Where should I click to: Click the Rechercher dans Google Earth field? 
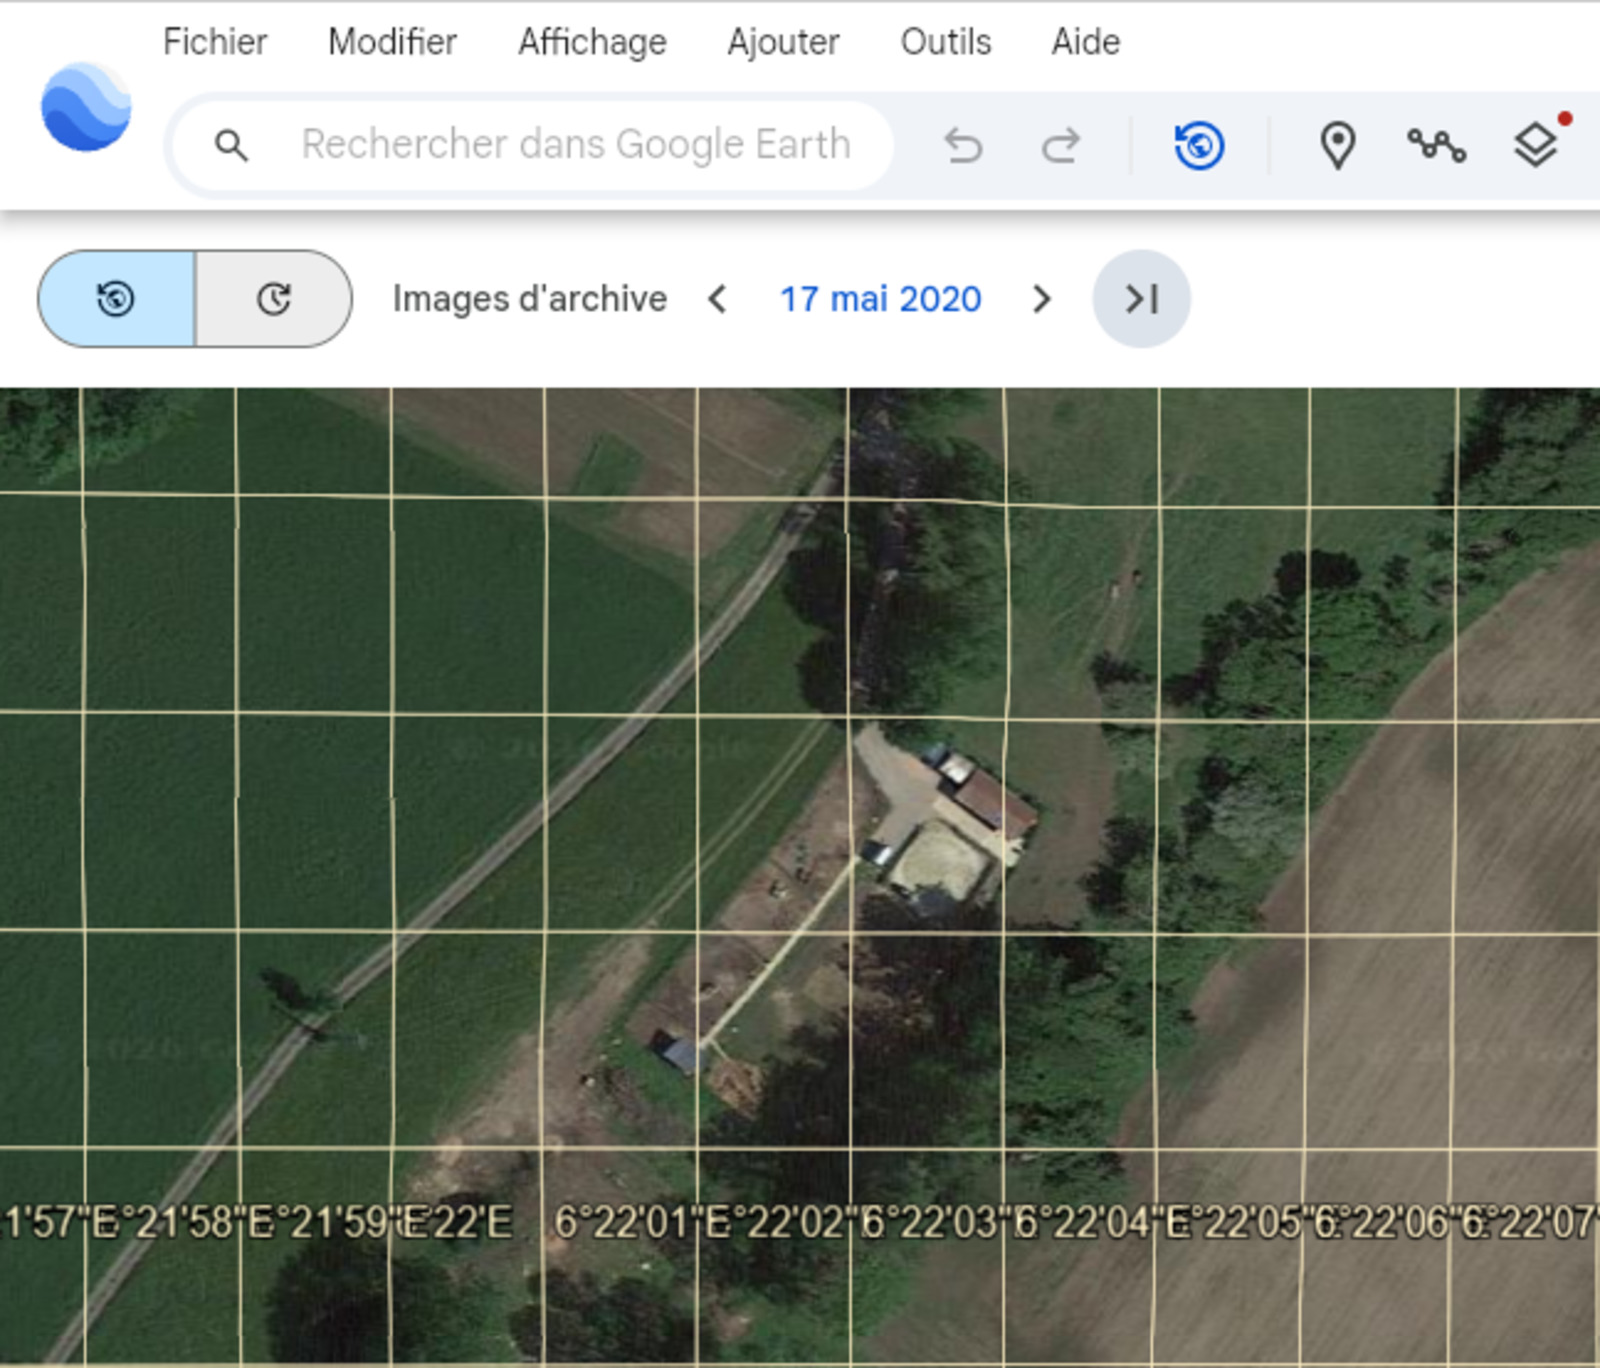[576, 145]
